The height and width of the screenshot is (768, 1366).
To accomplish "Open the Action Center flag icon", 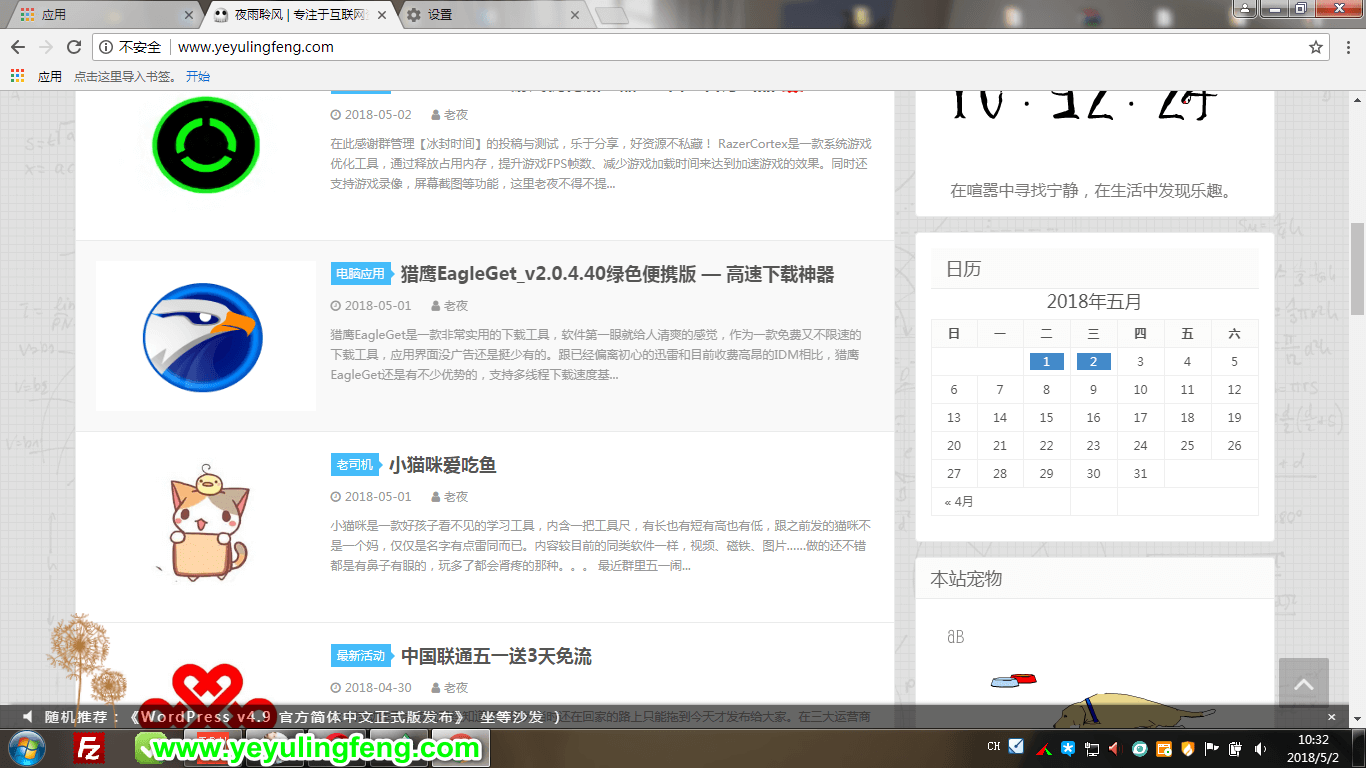I will [x=1212, y=748].
